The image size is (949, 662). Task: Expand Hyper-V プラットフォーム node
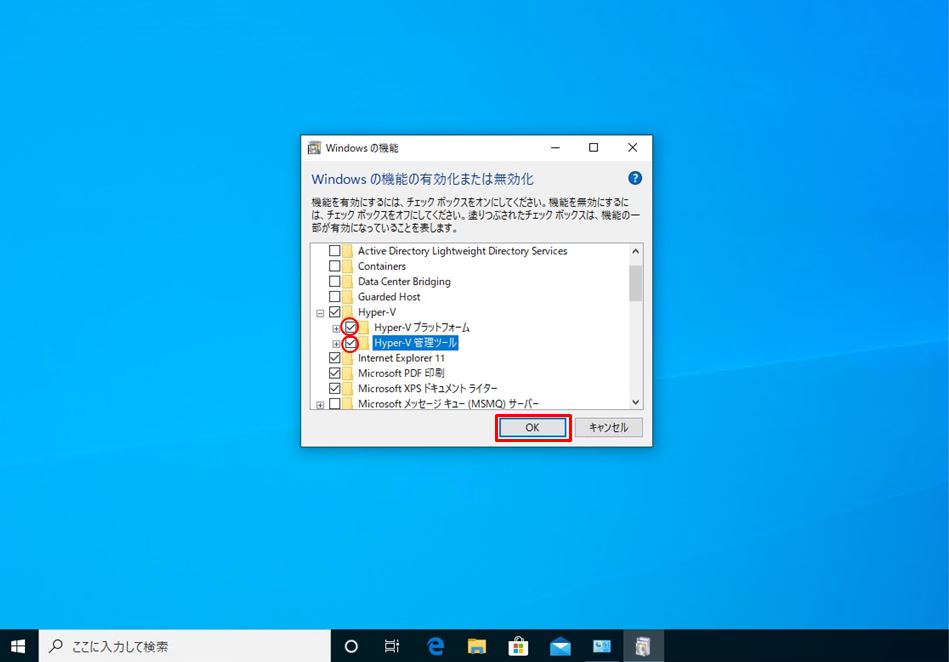tap(336, 329)
